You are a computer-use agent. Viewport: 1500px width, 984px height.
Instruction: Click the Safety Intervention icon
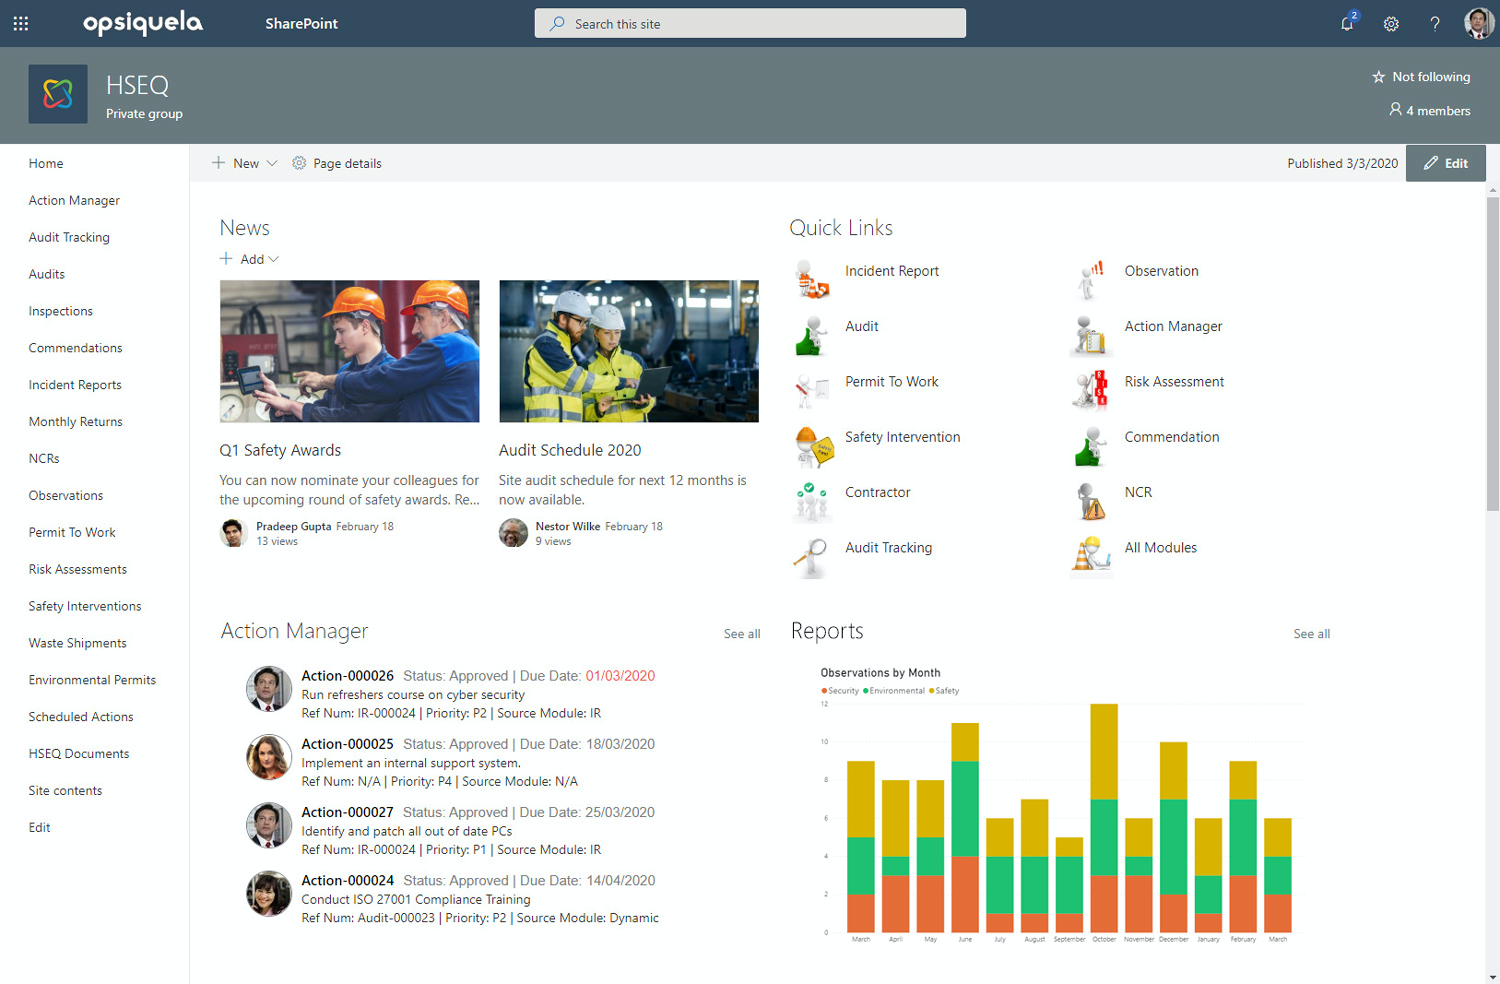point(812,447)
